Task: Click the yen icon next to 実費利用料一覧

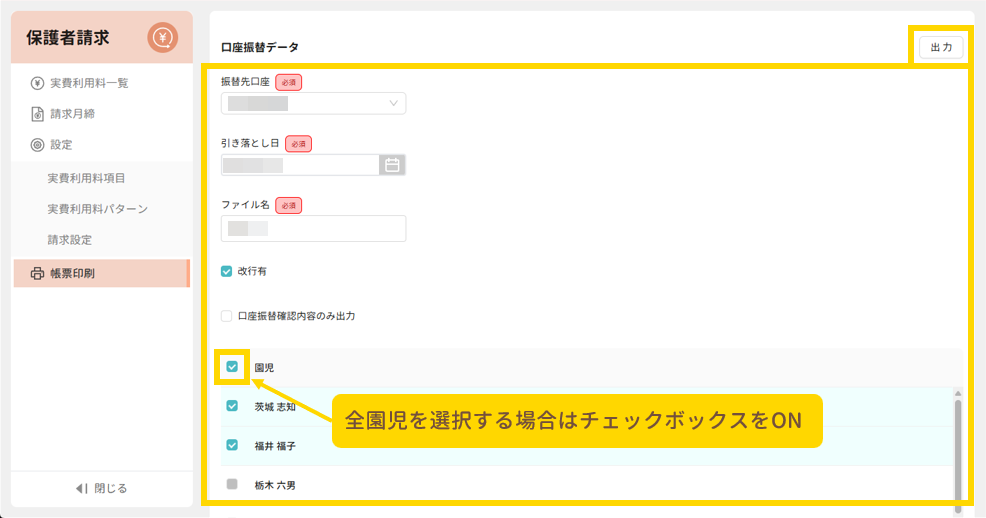Action: (37, 83)
